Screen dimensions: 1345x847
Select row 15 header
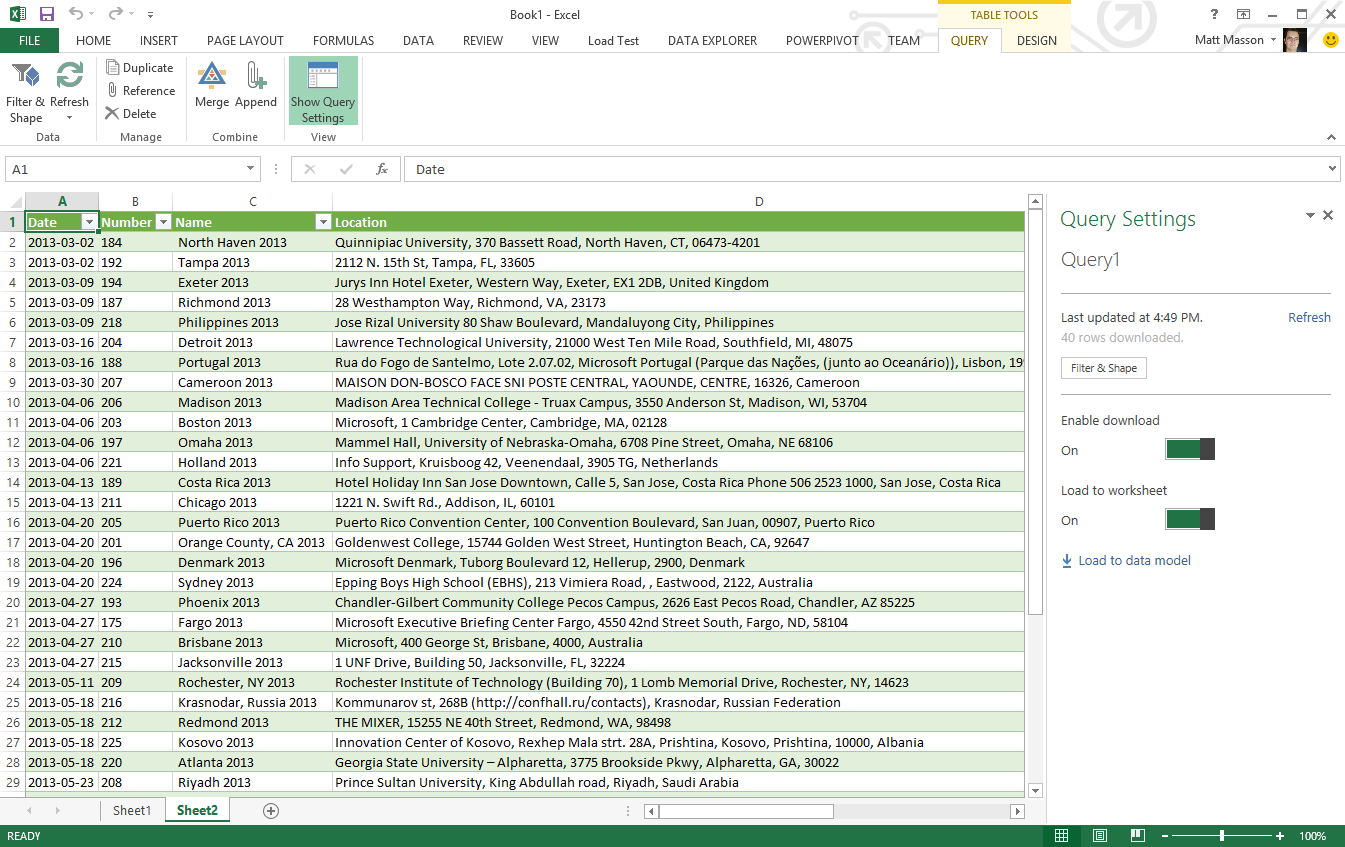tap(13, 502)
